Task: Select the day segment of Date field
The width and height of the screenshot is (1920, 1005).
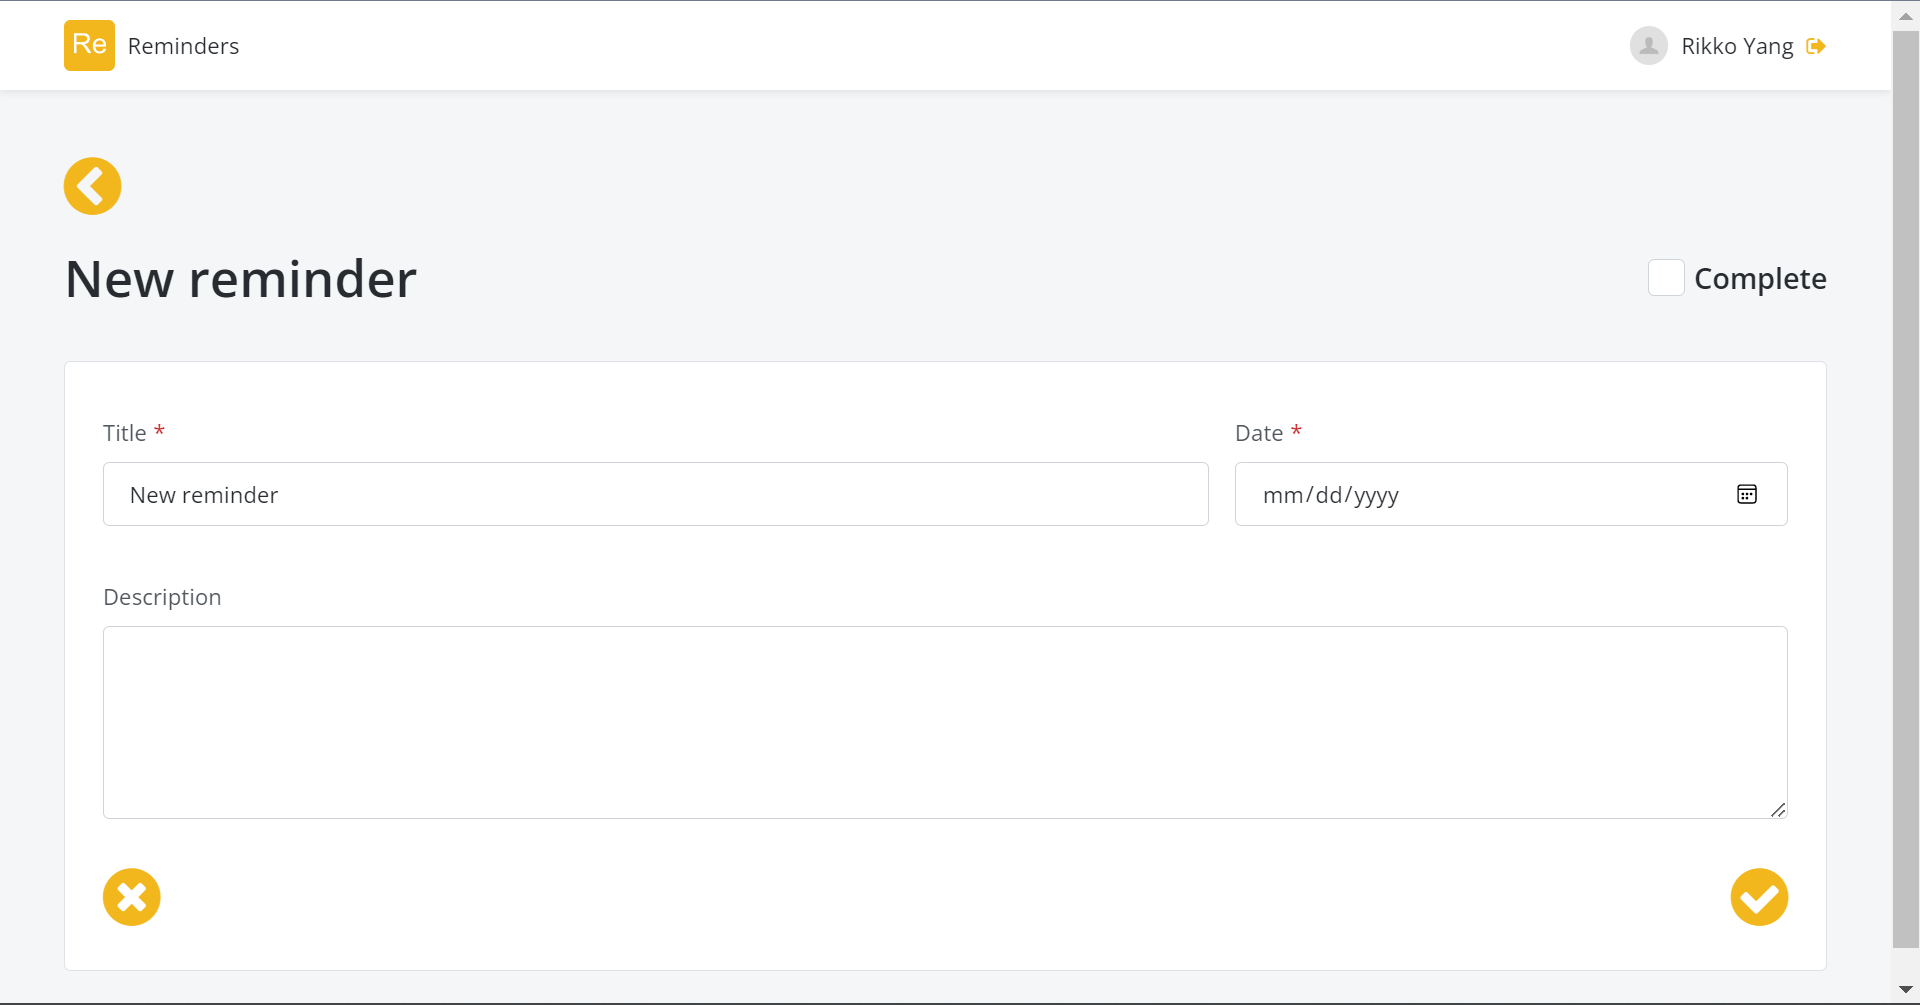Action: click(x=1329, y=495)
